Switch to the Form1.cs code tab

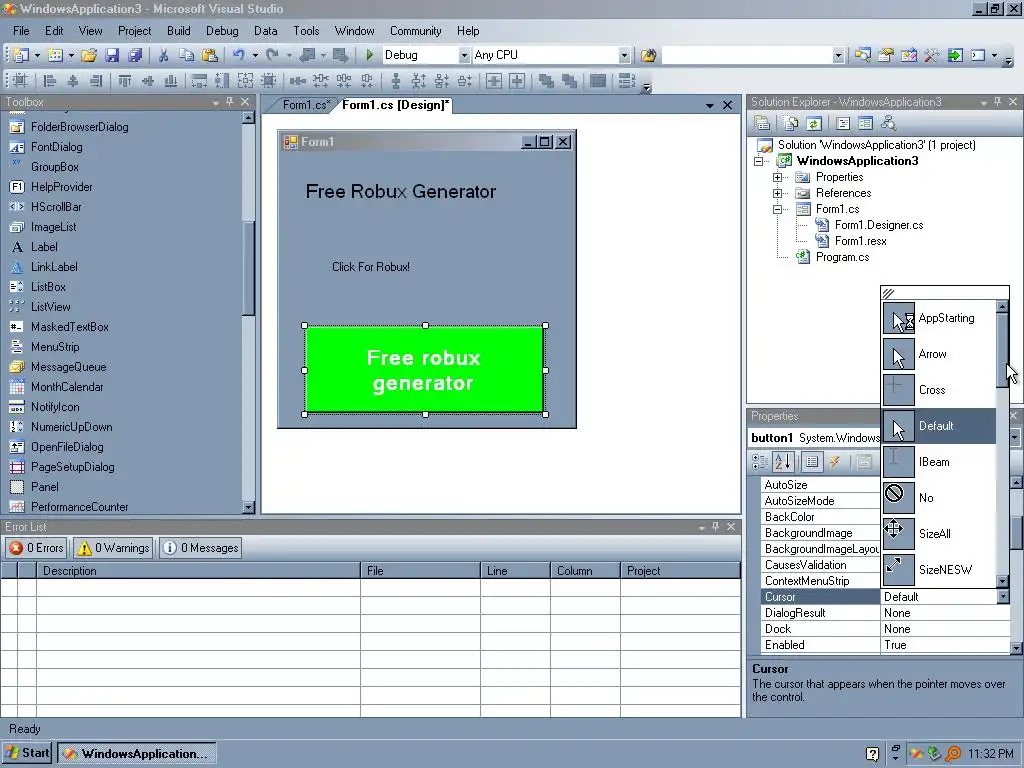coord(305,105)
